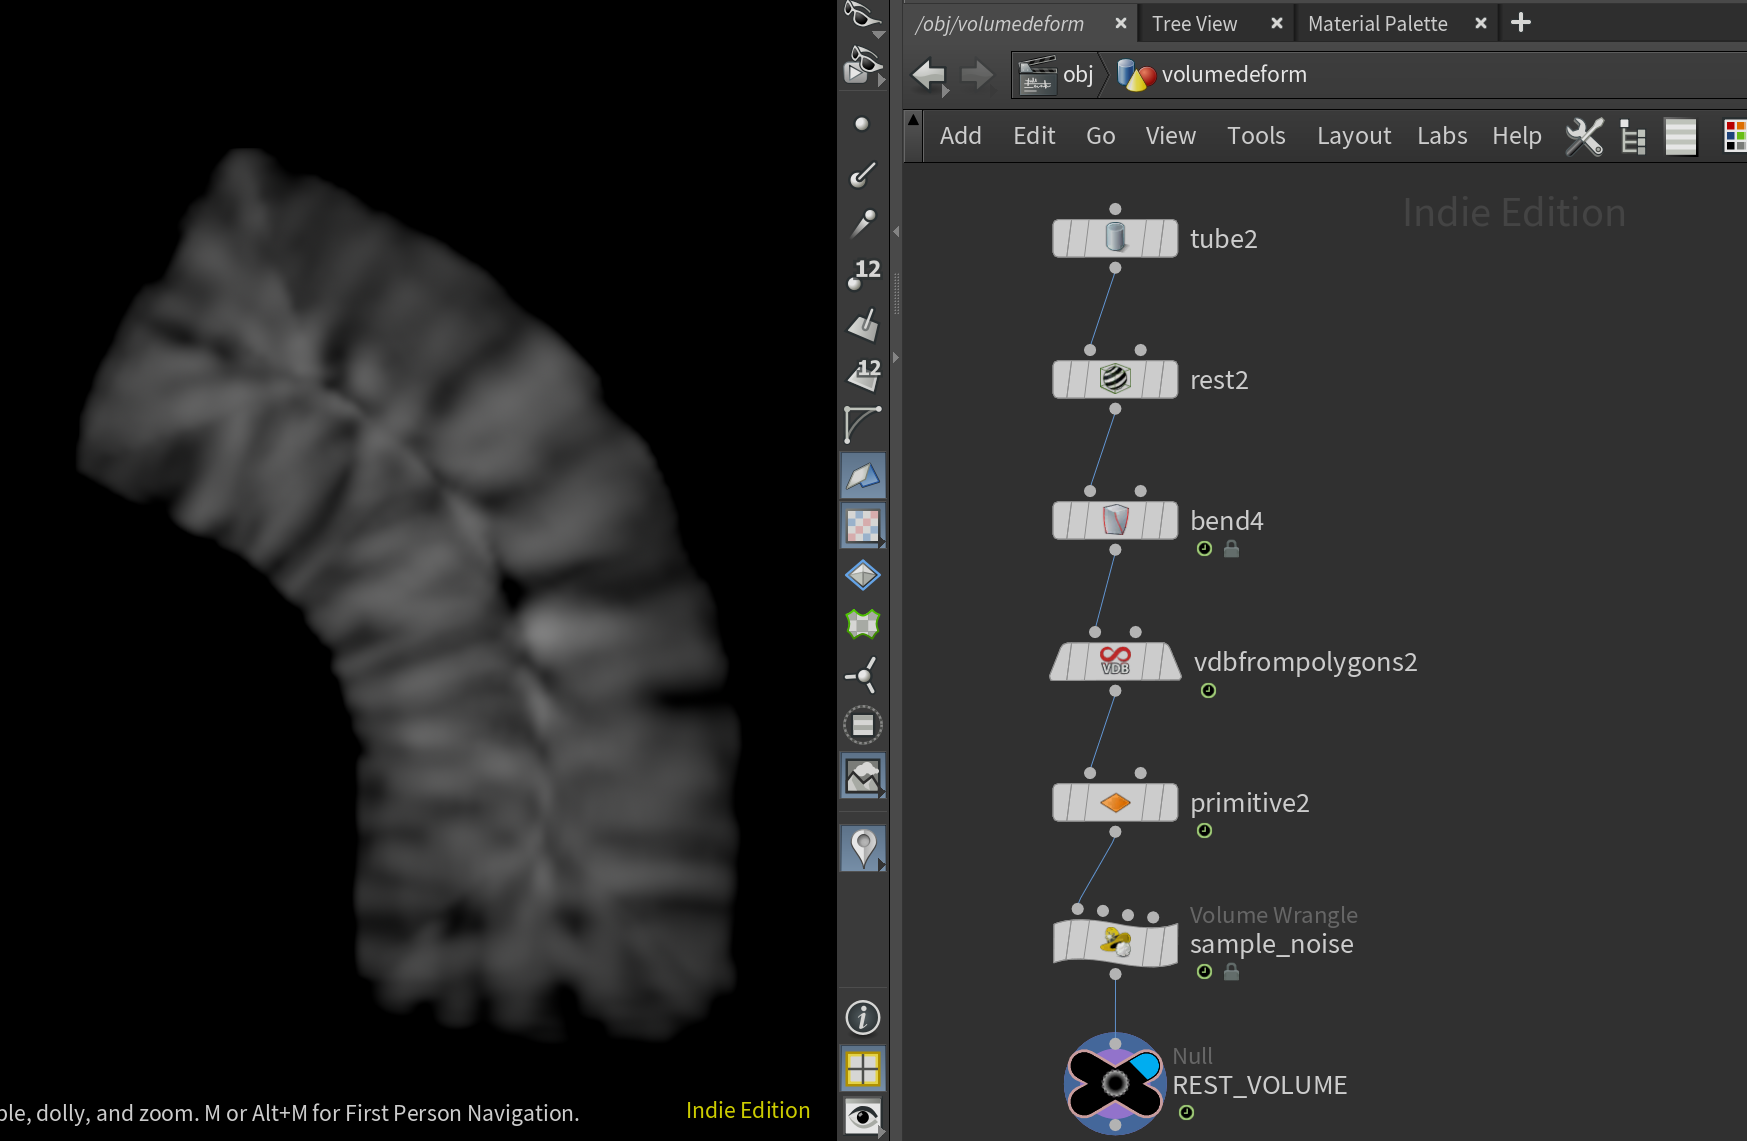The image size is (1747, 1141).
Task: Click the background image display icon
Action: click(863, 776)
